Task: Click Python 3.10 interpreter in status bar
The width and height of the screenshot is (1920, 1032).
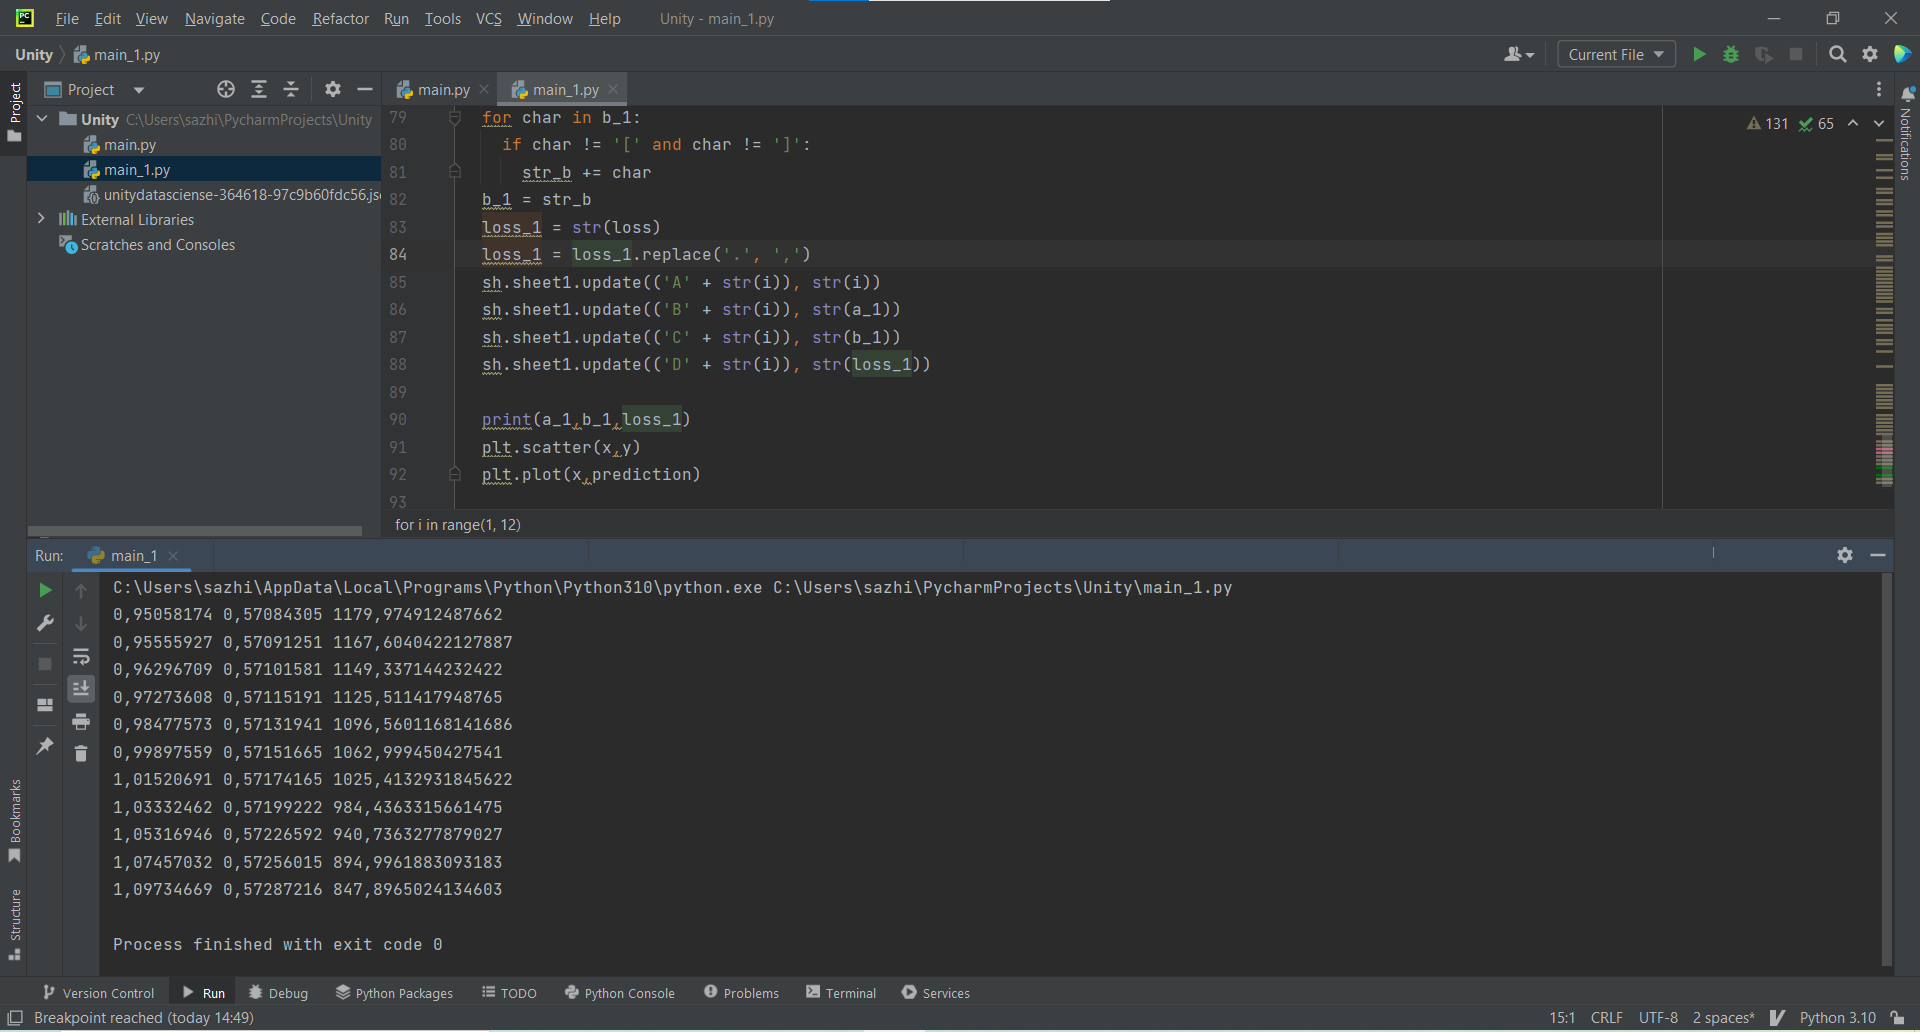Action: click(x=1838, y=1018)
